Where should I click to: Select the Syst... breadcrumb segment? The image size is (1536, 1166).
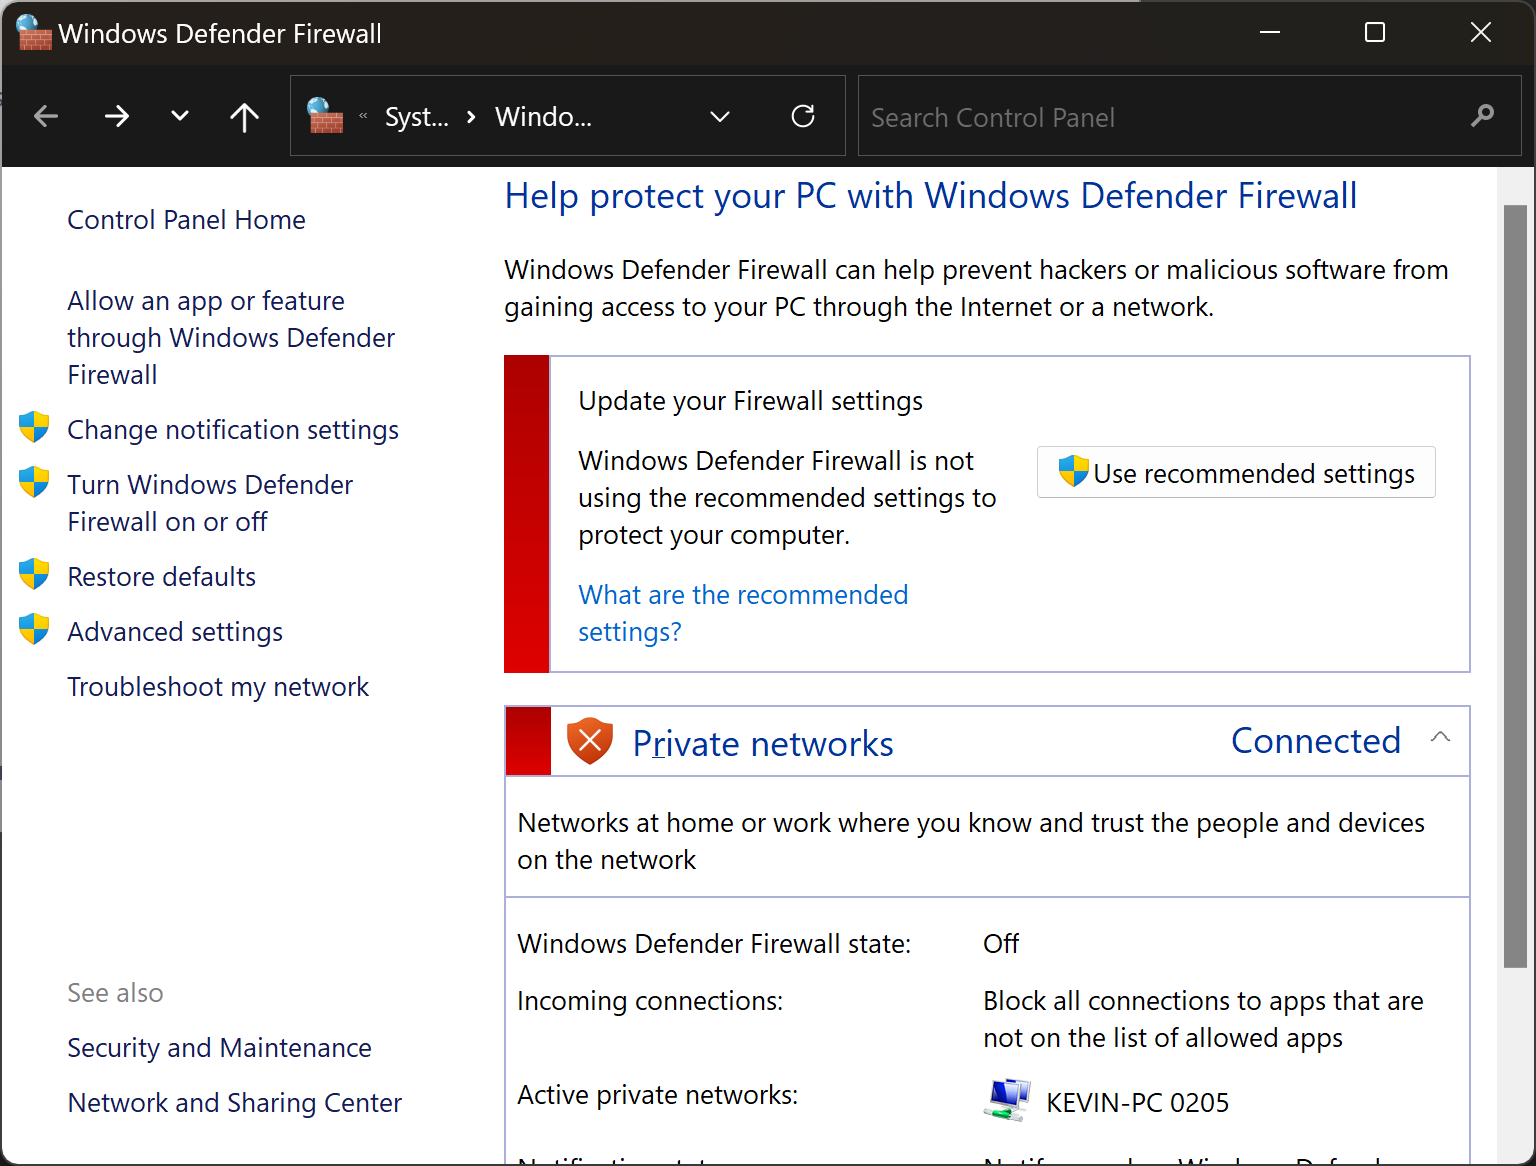(417, 117)
